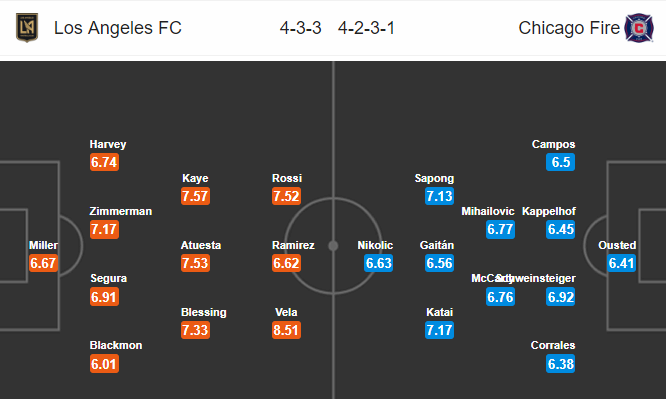Open Atuesta's player name
The image size is (666, 399).
pos(201,245)
